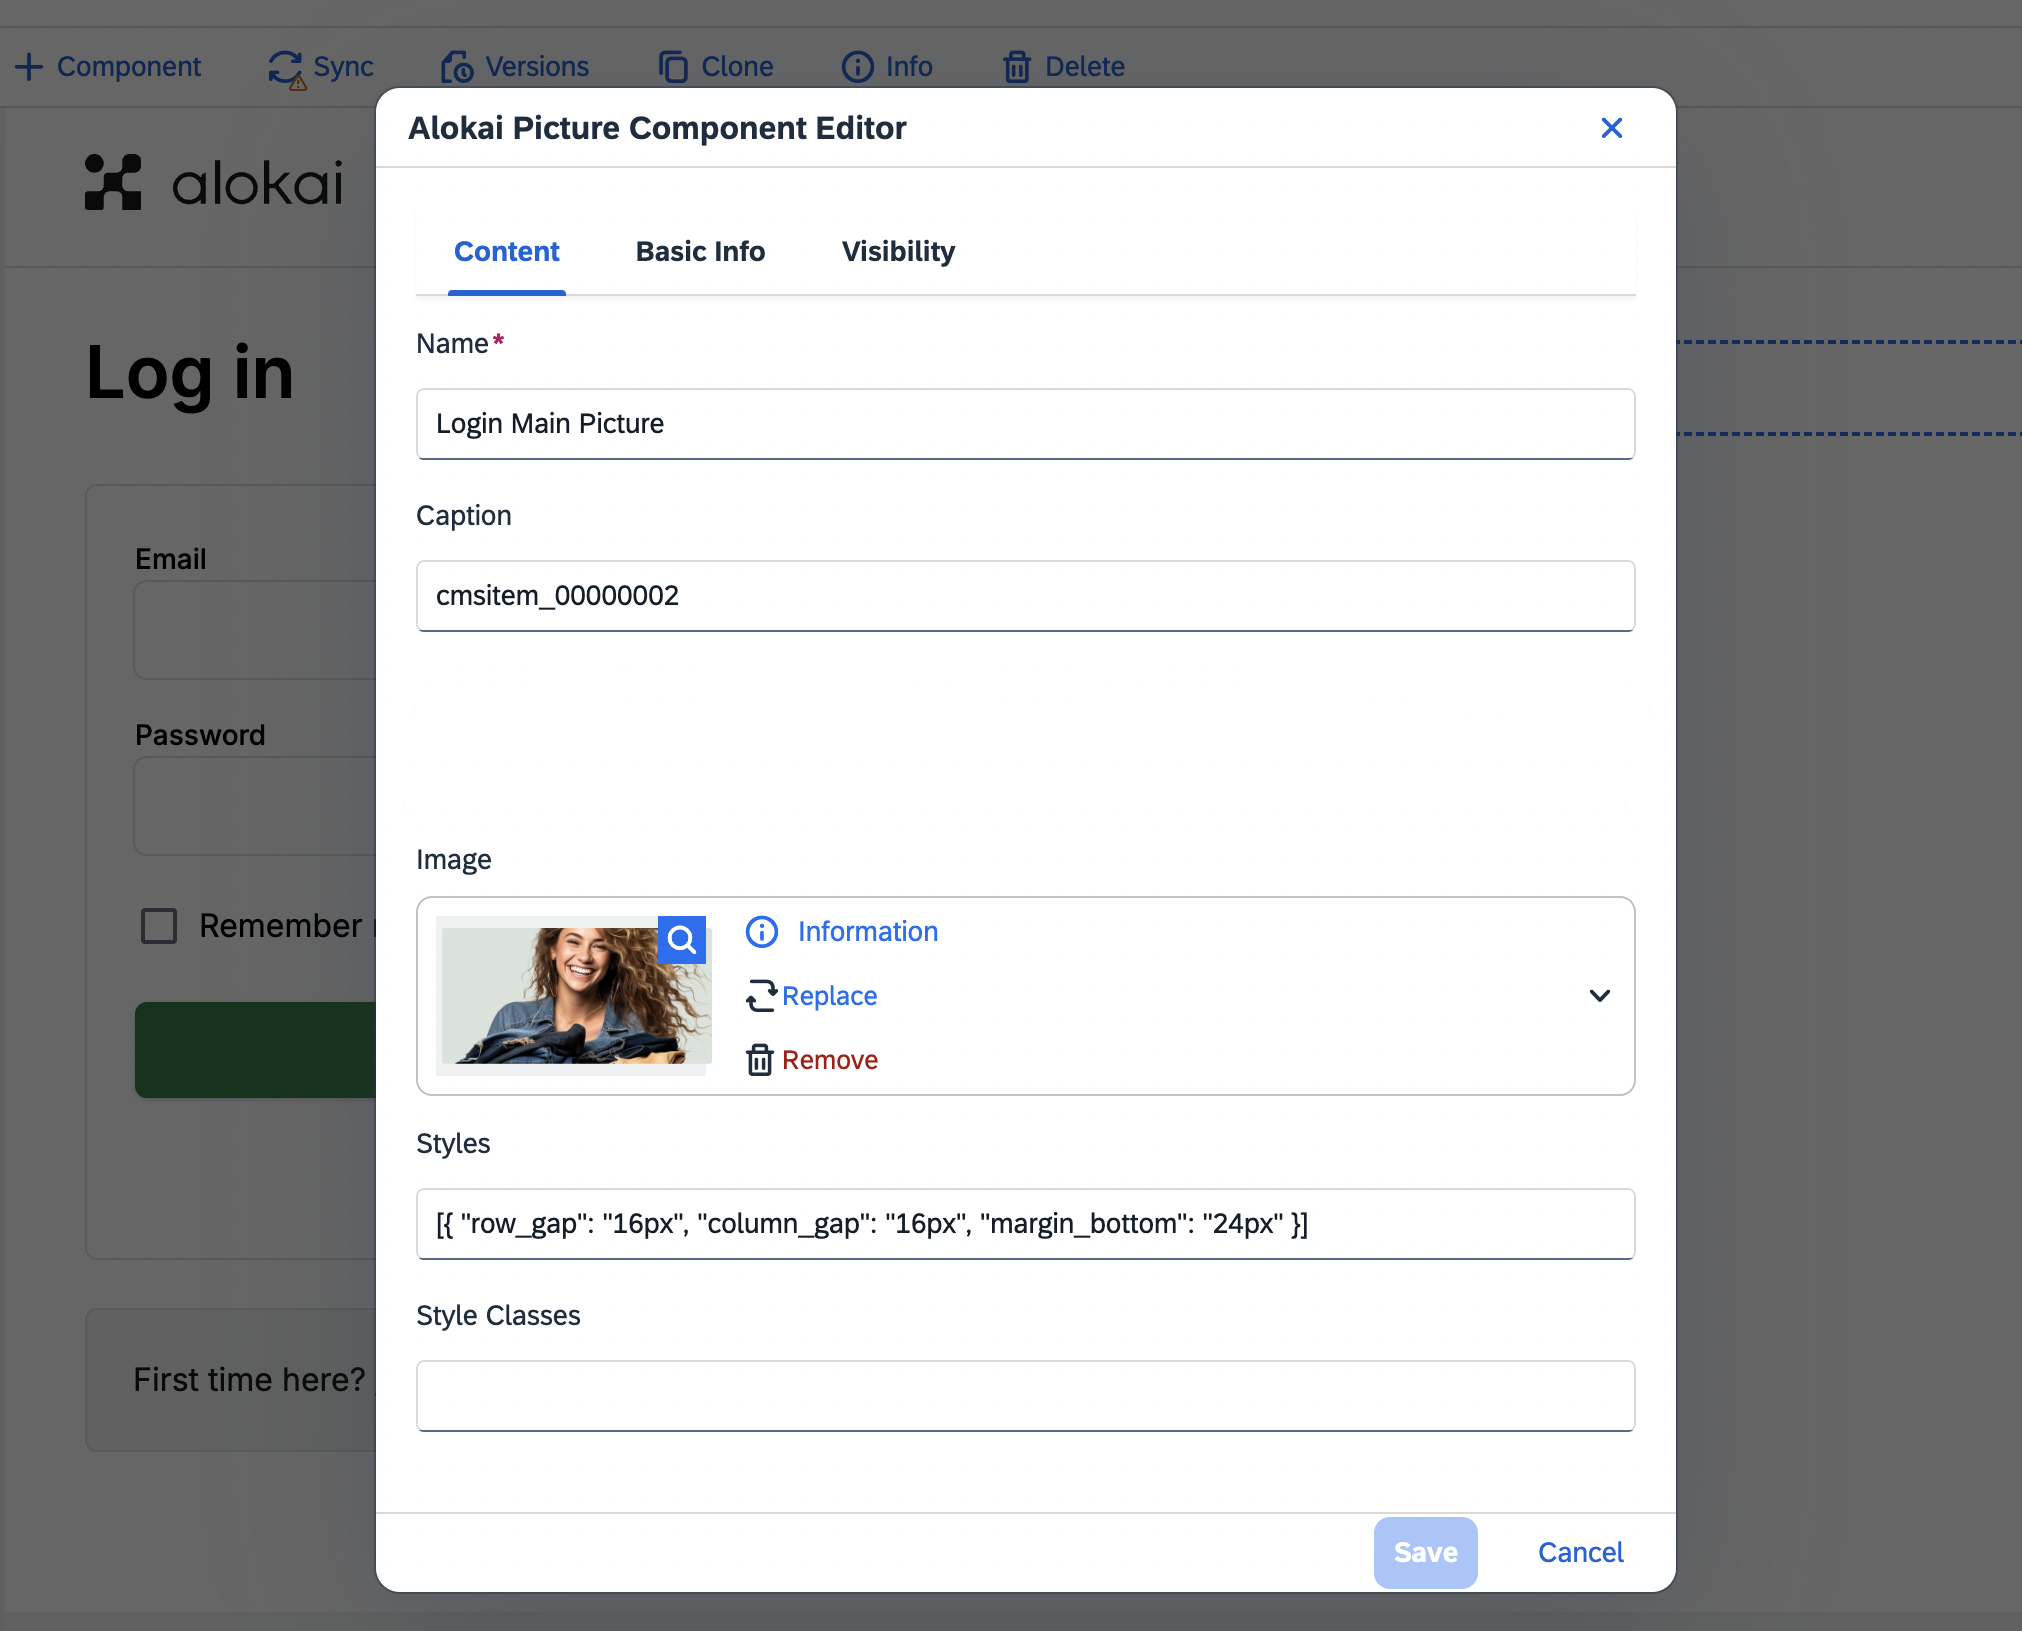
Task: Click the Replace arrows icon
Action: (x=761, y=996)
